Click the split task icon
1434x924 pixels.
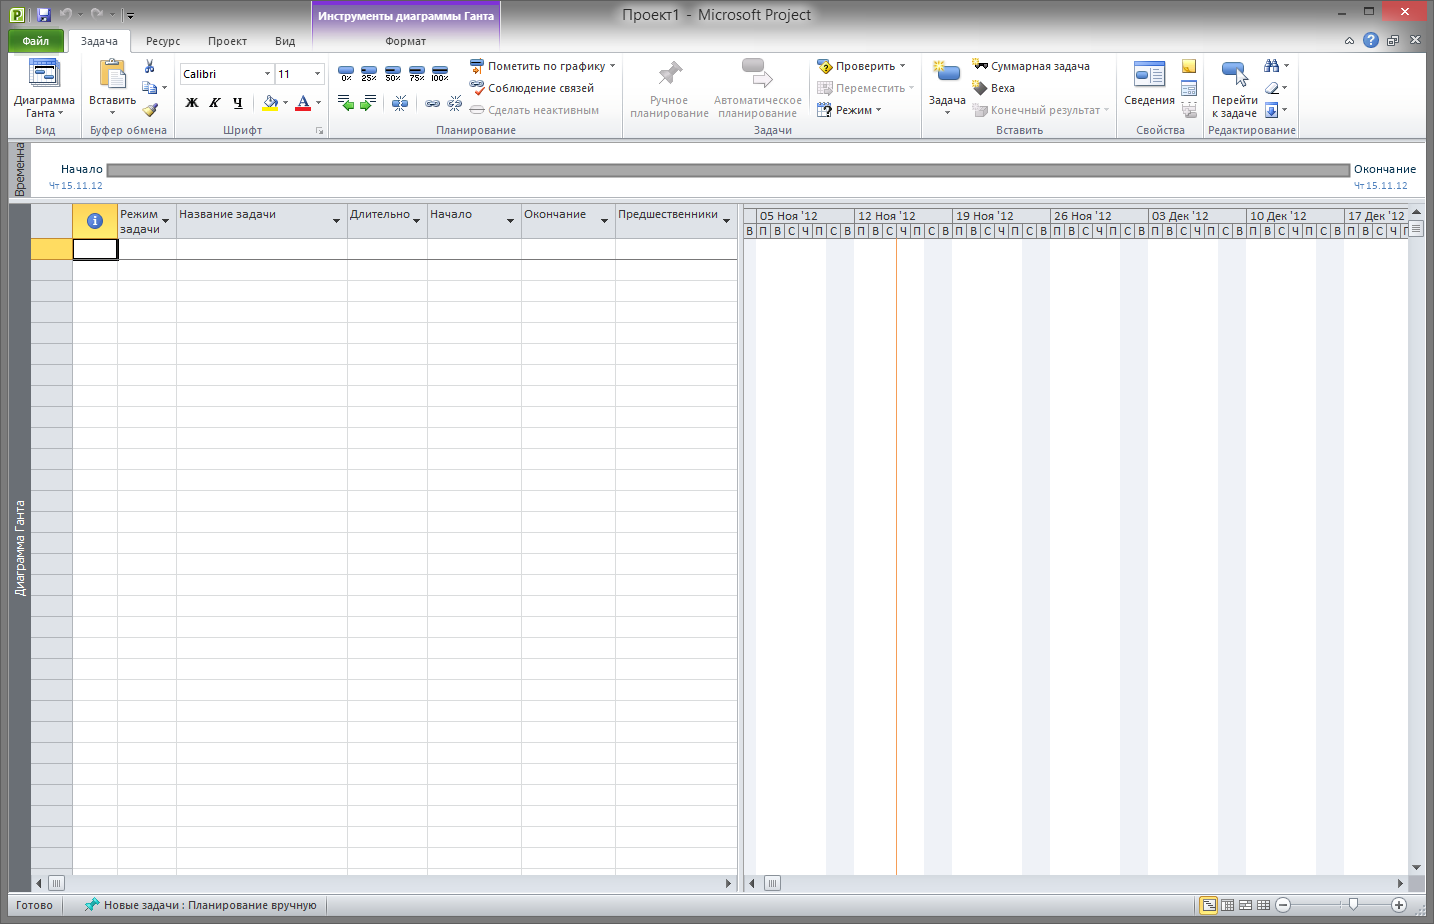tap(400, 103)
